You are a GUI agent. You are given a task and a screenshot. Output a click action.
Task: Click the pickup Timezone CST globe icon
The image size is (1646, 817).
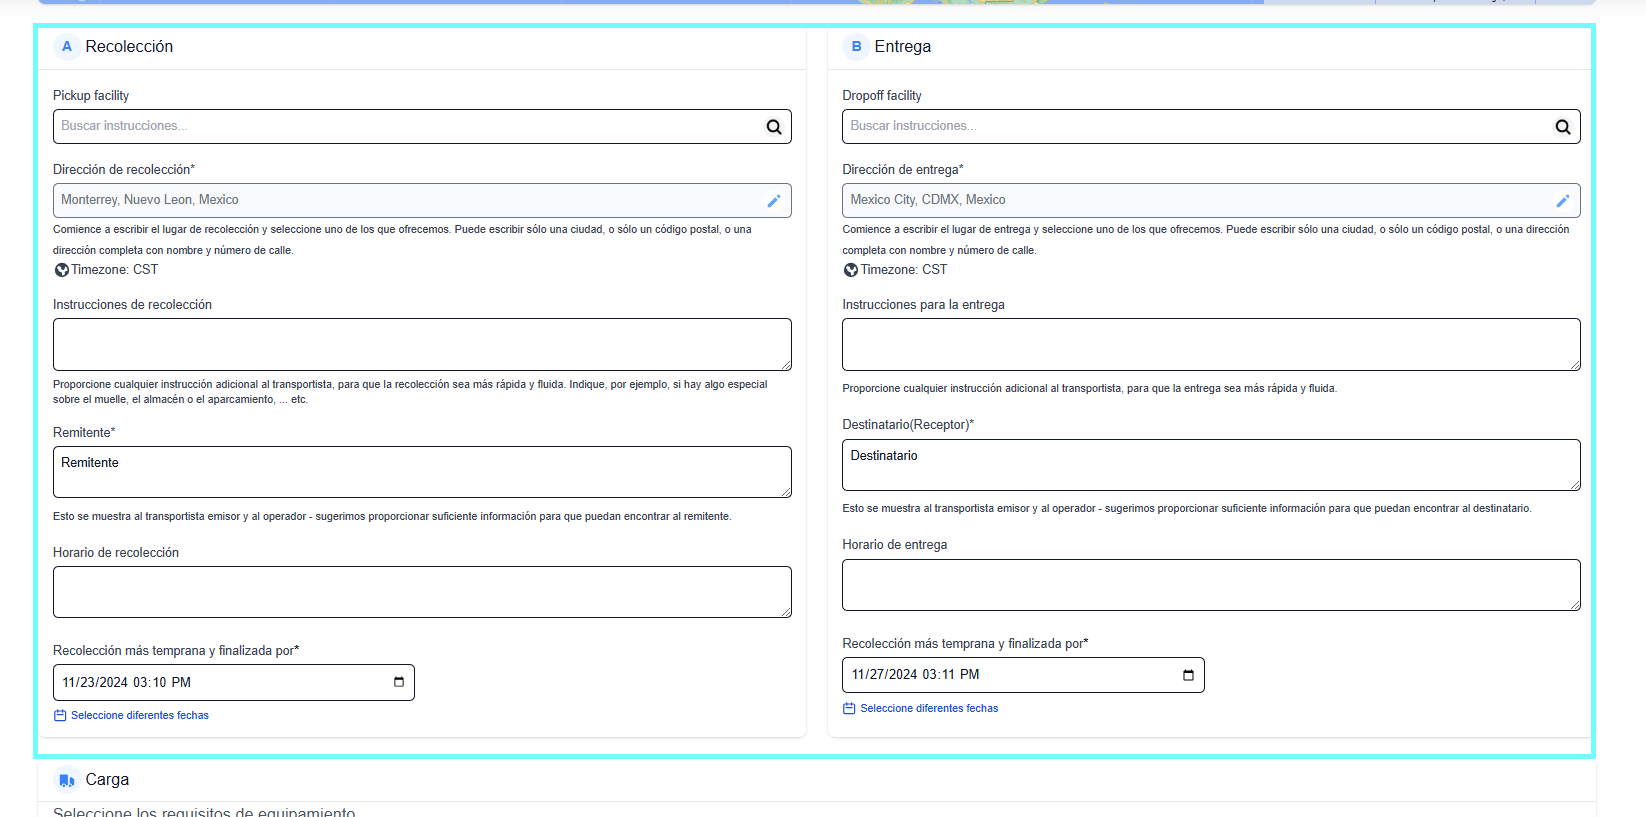pos(62,270)
